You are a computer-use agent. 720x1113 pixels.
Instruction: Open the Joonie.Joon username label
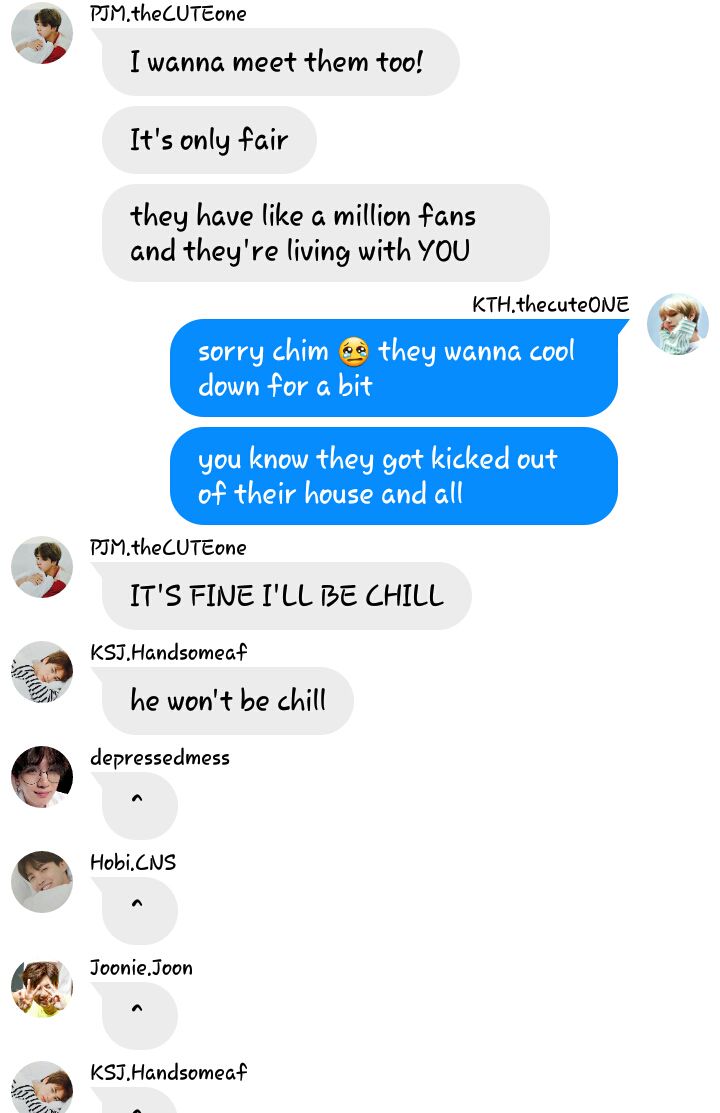141,967
